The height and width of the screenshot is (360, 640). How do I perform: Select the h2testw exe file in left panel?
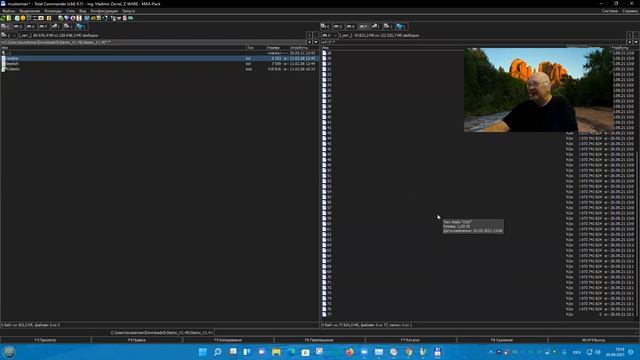(159, 69)
